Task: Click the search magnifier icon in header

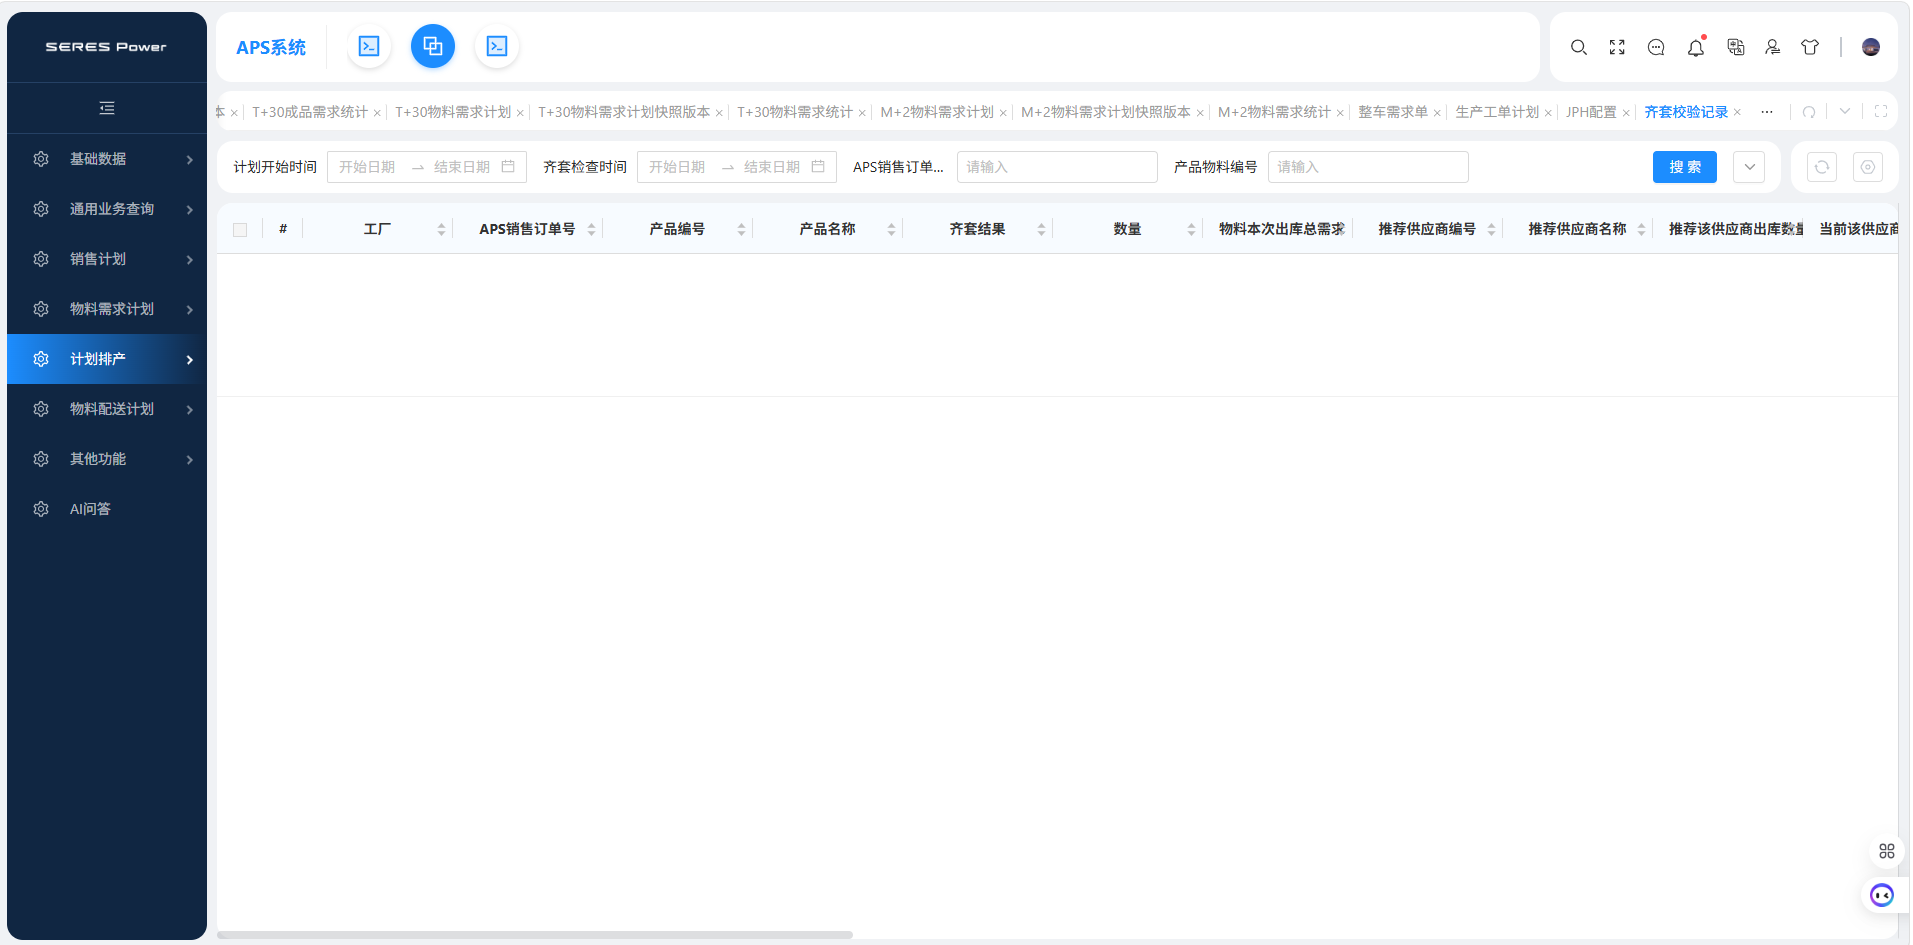Action: 1579,47
